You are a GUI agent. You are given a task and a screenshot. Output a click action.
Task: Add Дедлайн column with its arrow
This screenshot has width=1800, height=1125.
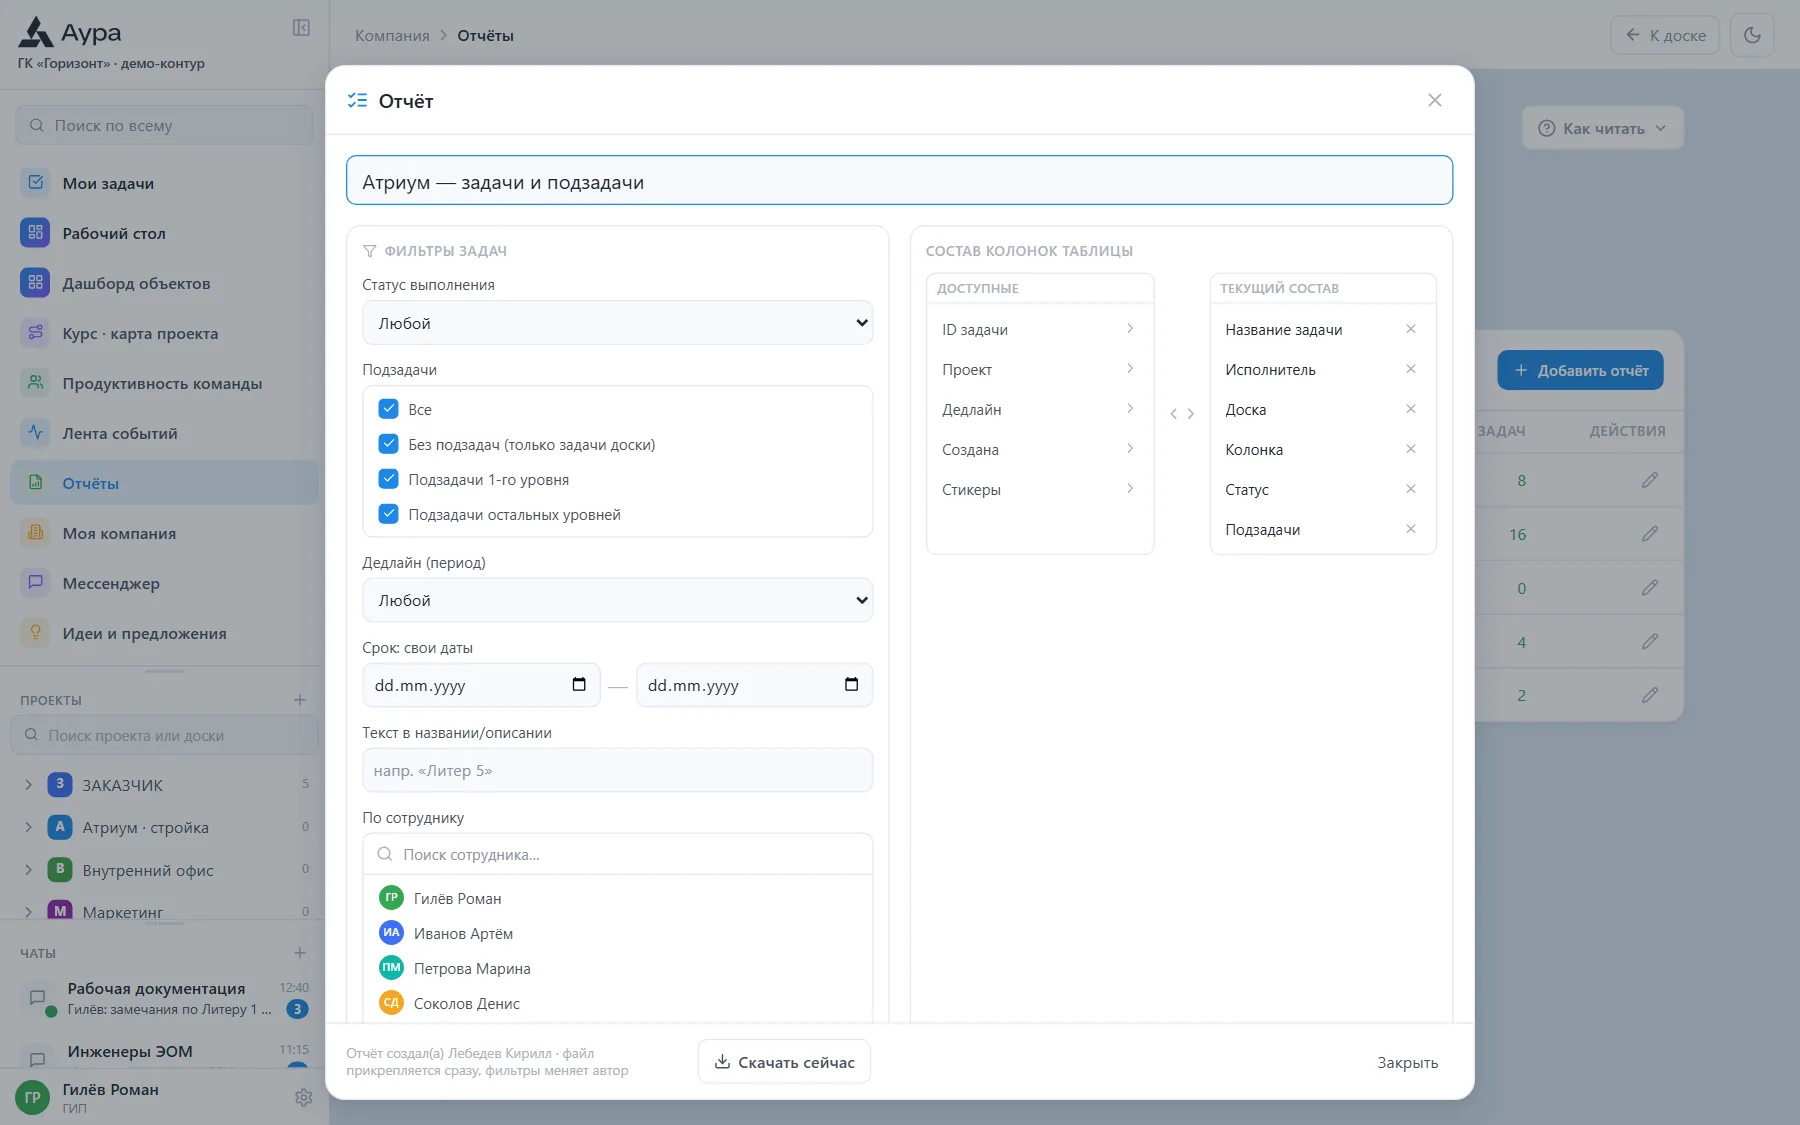pos(1130,409)
